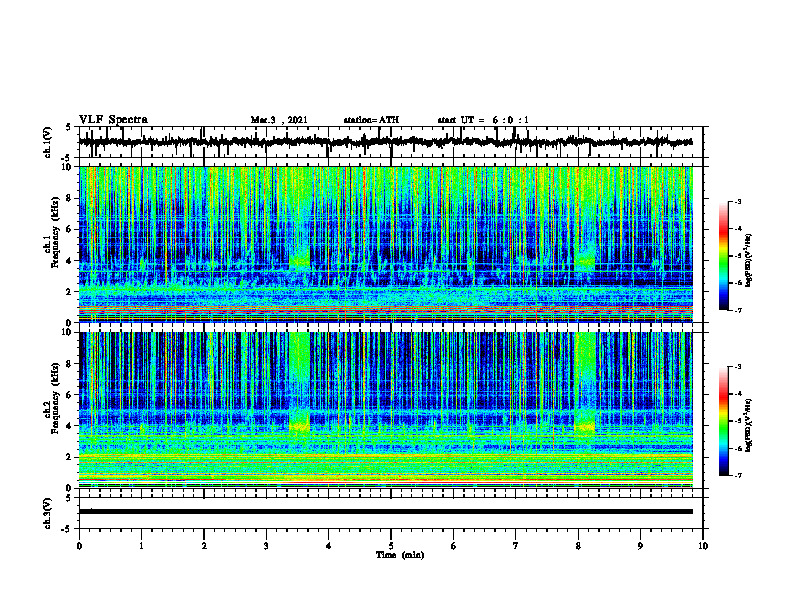Viewport: 792px width, 612px height.
Task: Click the "6" kHz tick of ch.1 spectrogram
Action: (x=70, y=230)
